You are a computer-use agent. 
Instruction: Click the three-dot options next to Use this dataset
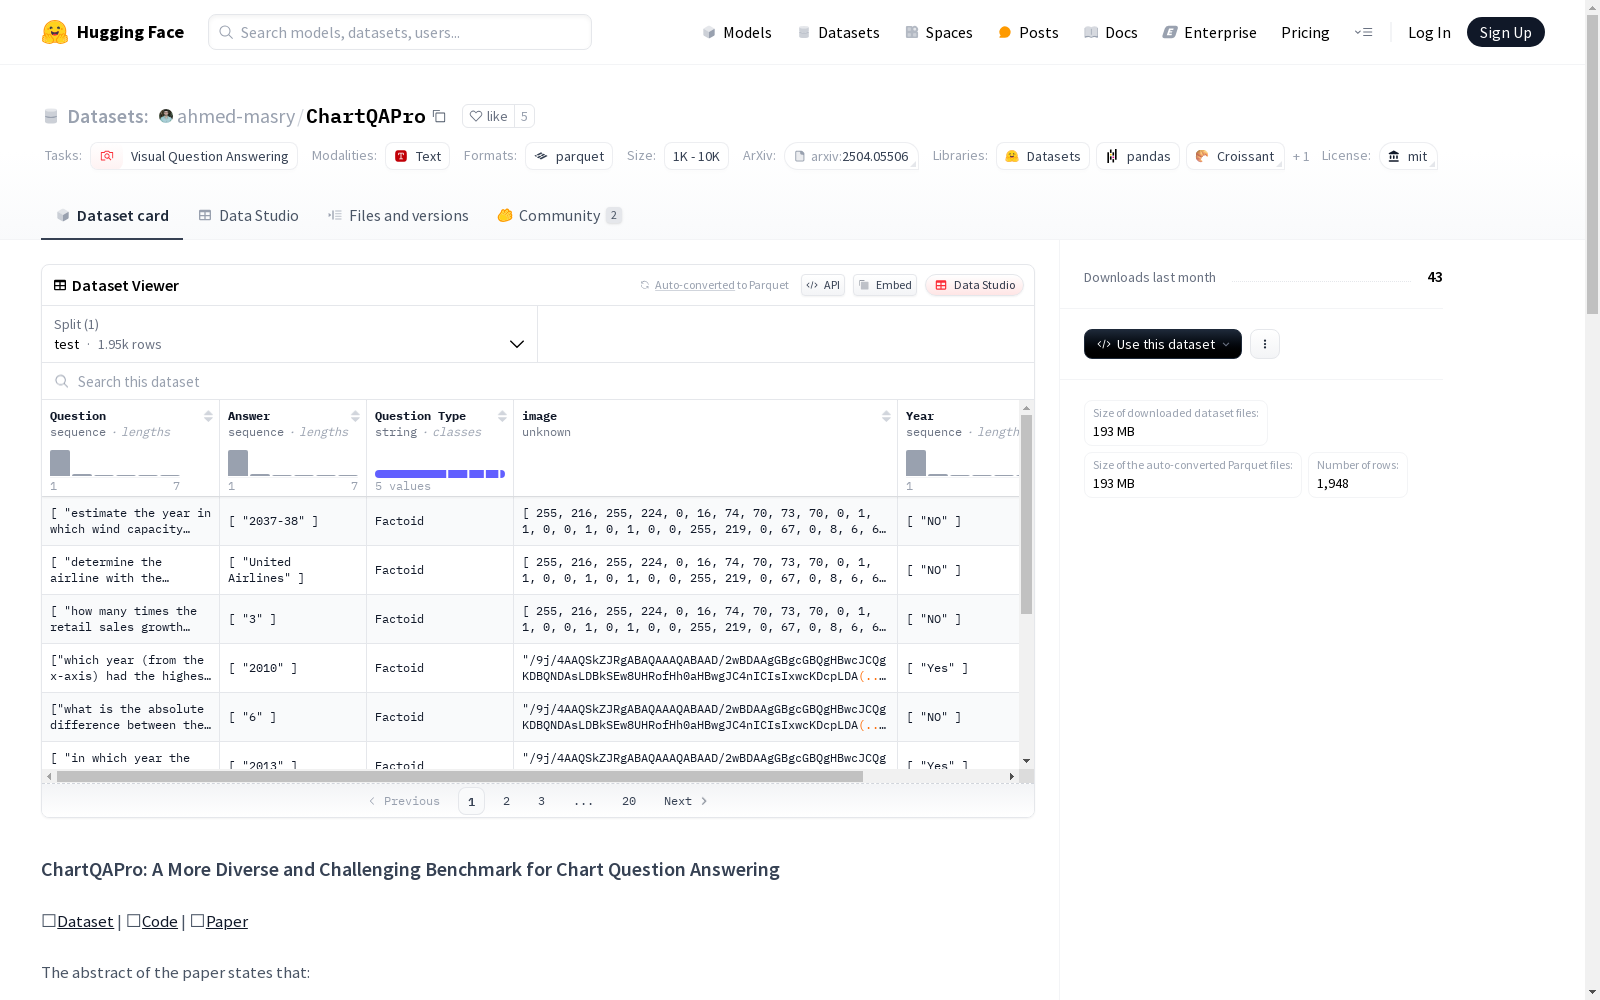tap(1265, 344)
